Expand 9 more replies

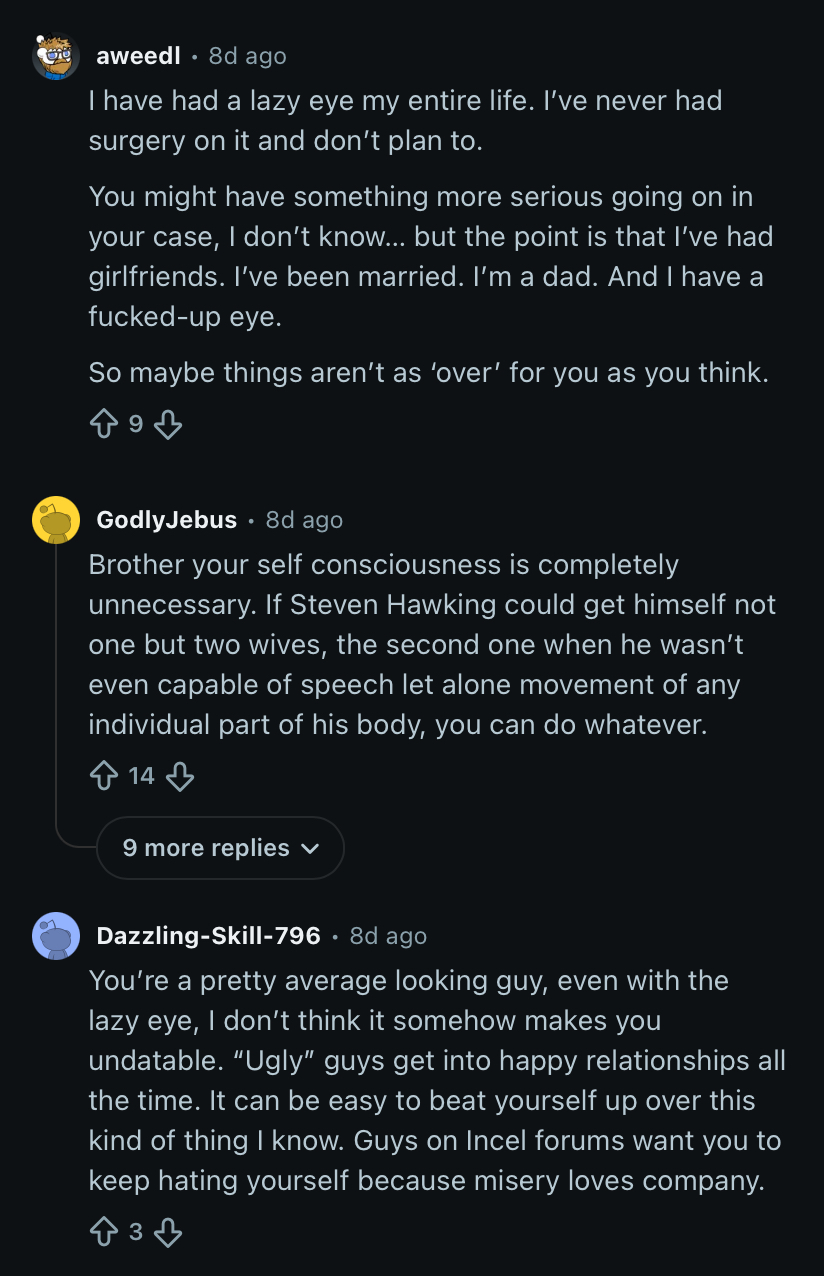207,848
